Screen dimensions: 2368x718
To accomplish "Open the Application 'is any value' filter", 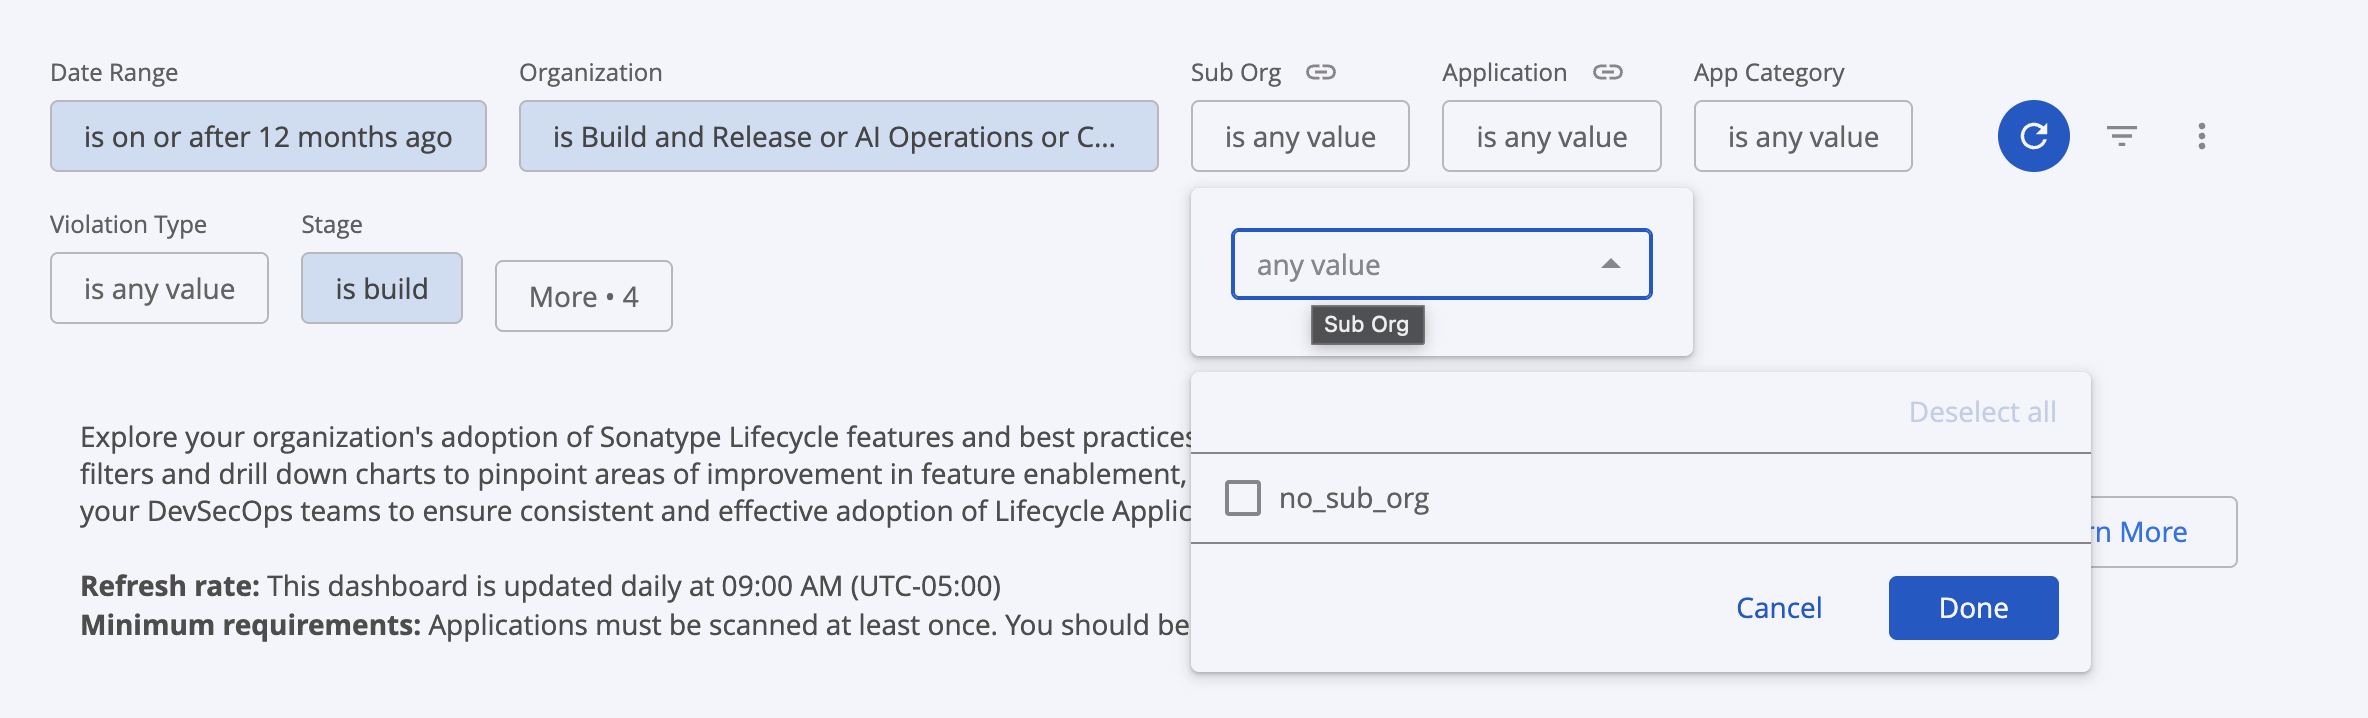I will coord(1551,136).
